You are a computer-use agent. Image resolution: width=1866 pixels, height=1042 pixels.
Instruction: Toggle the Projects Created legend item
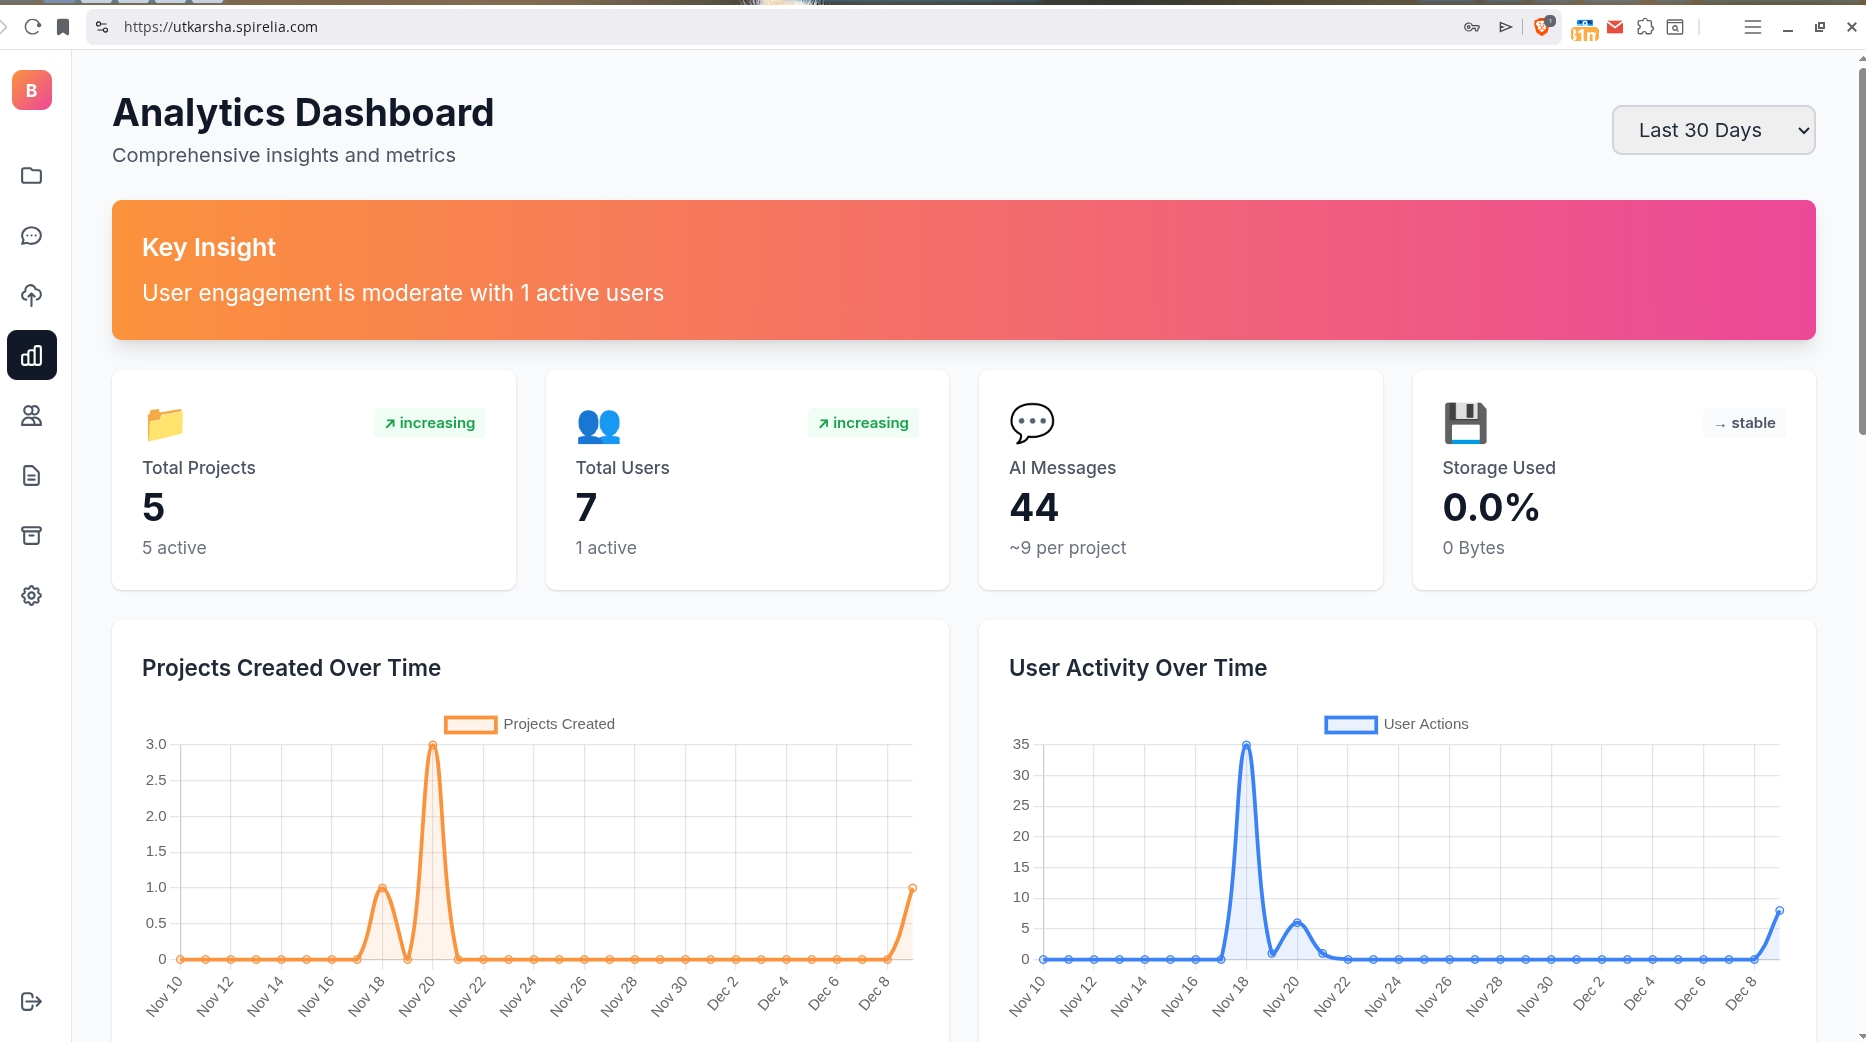530,724
